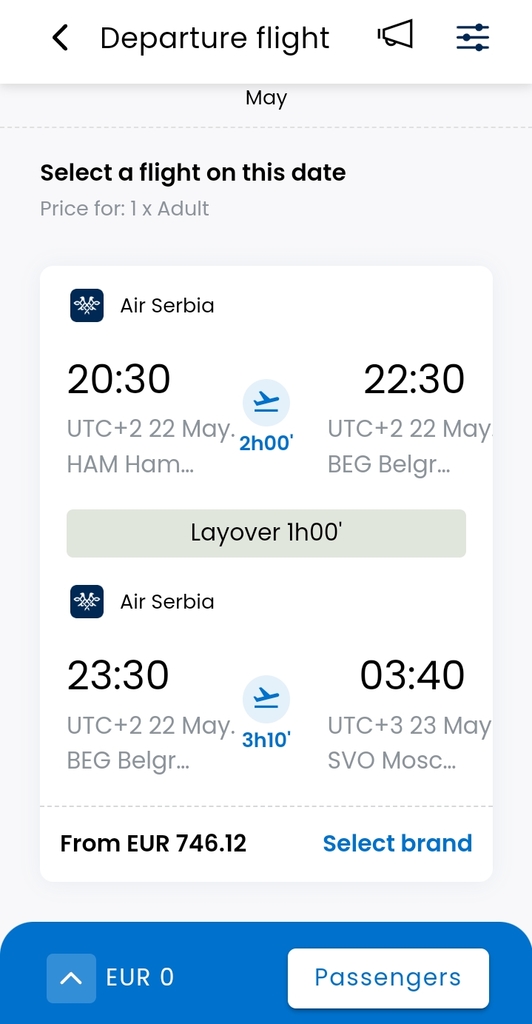Tap the 23:30 departure time from BEG
This screenshot has width=532, height=1024.
click(118, 675)
